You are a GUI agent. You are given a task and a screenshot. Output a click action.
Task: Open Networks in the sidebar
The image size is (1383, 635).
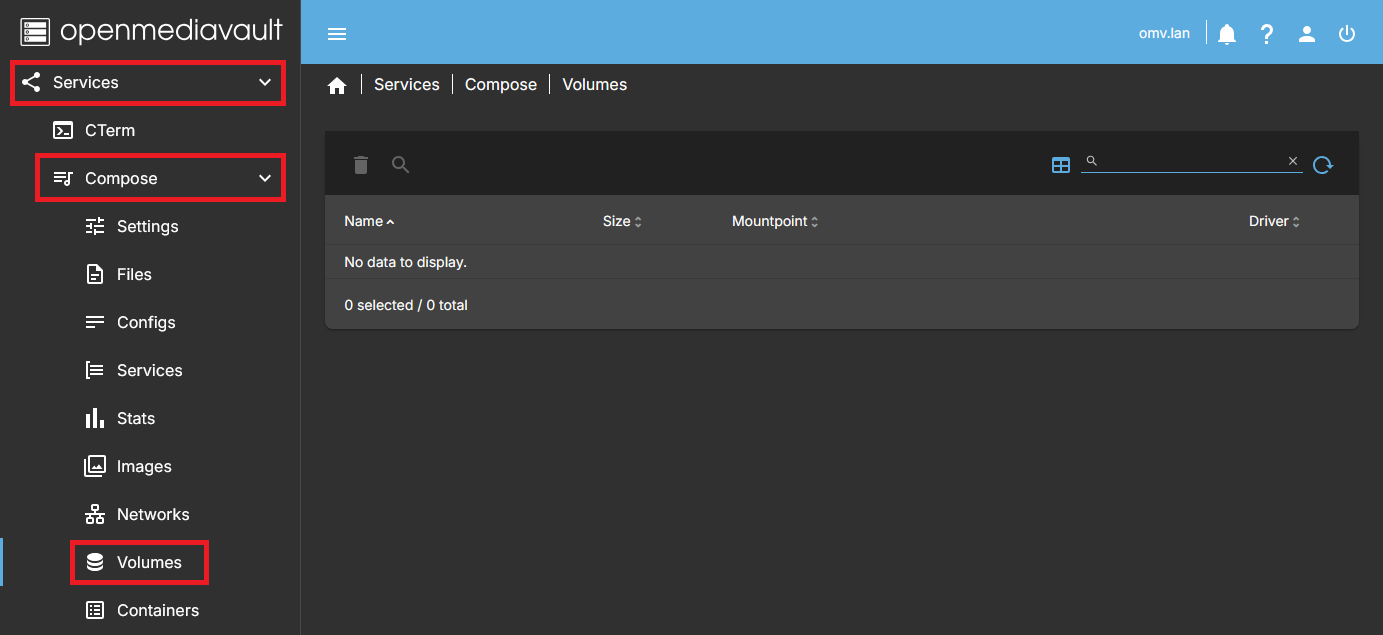[x=152, y=514]
